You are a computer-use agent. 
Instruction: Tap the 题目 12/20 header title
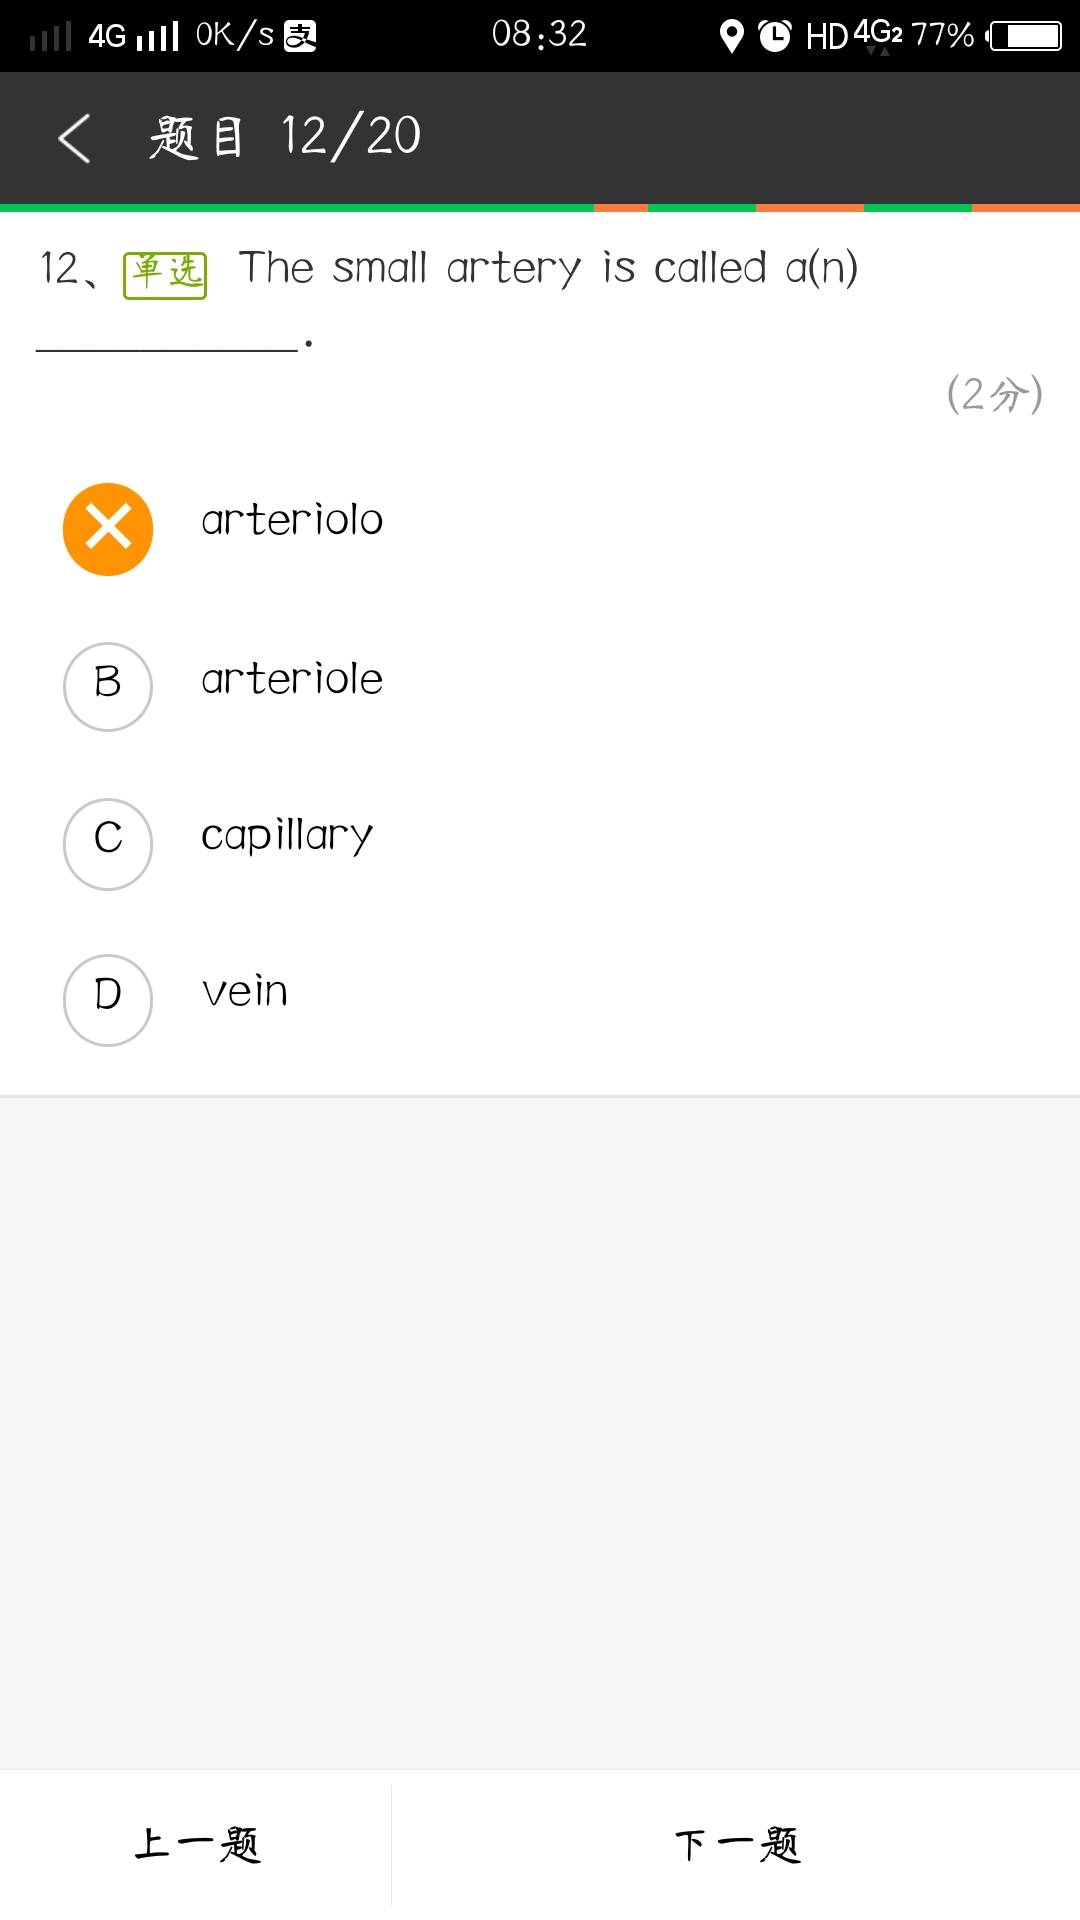click(x=285, y=137)
